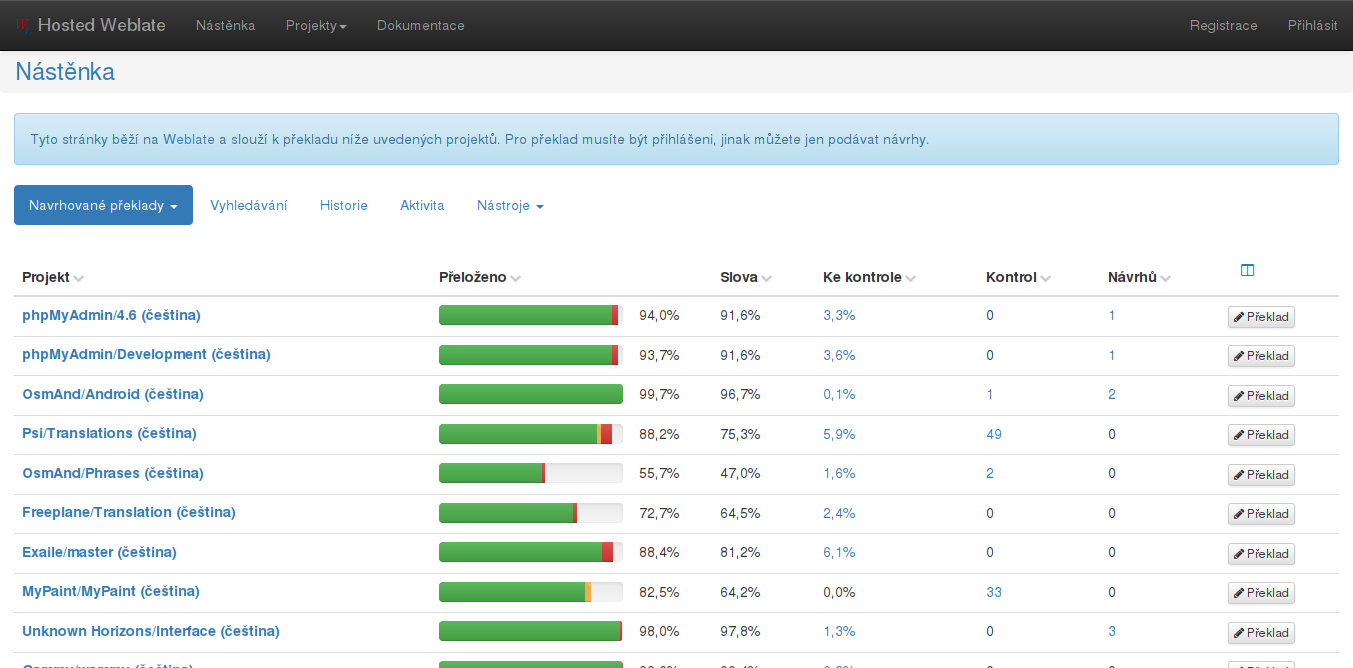Open the Projekty menu in navbar
Image resolution: width=1353 pixels, height=668 pixels.
pos(316,25)
